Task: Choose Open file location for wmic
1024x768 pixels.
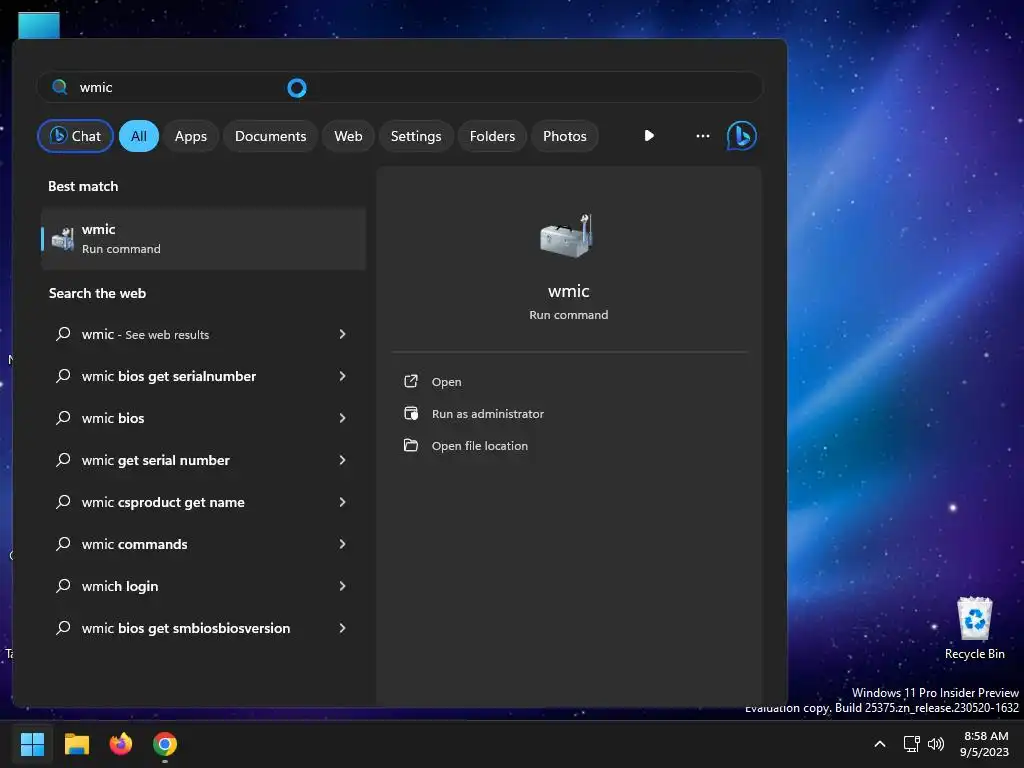Action: (479, 446)
